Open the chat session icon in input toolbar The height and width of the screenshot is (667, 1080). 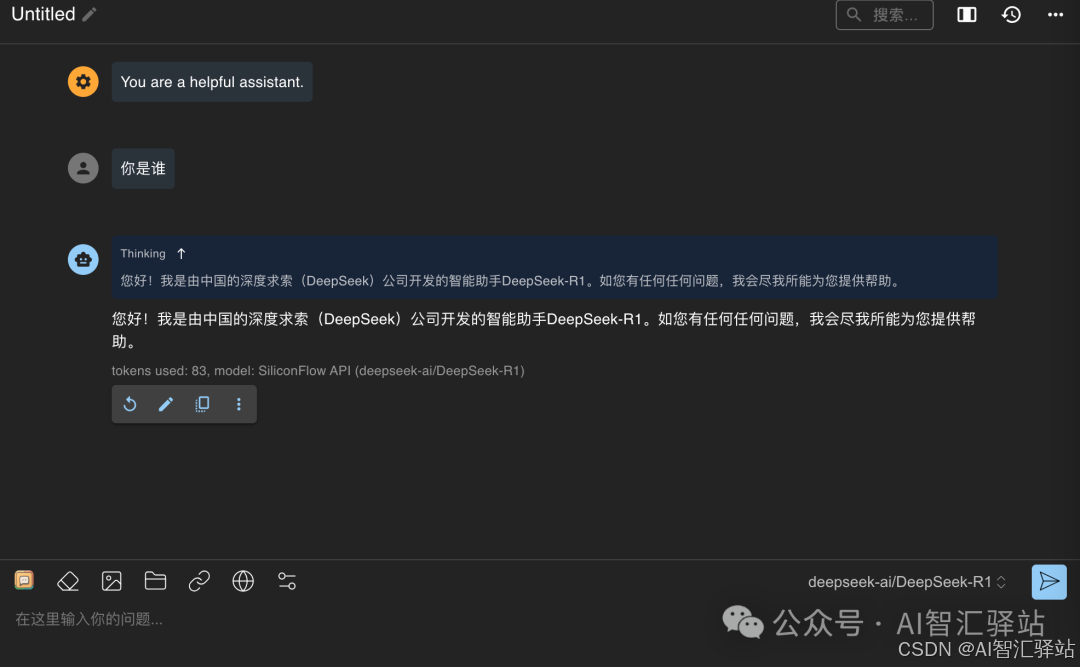click(24, 580)
